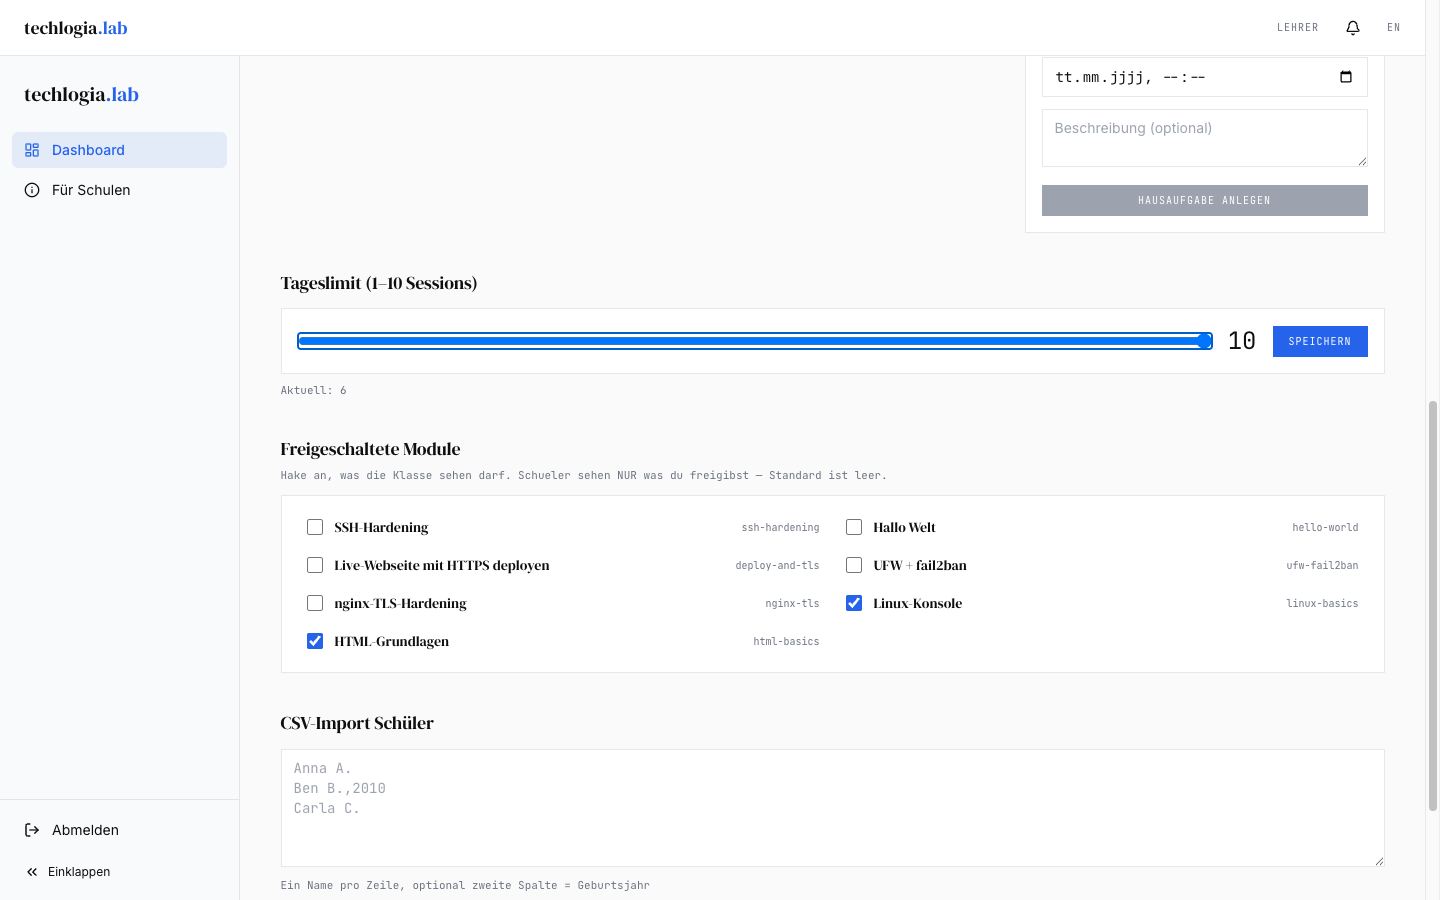Enable the SSH-Hardening module checkbox
Screen dimensions: 1440x900
coord(315,527)
